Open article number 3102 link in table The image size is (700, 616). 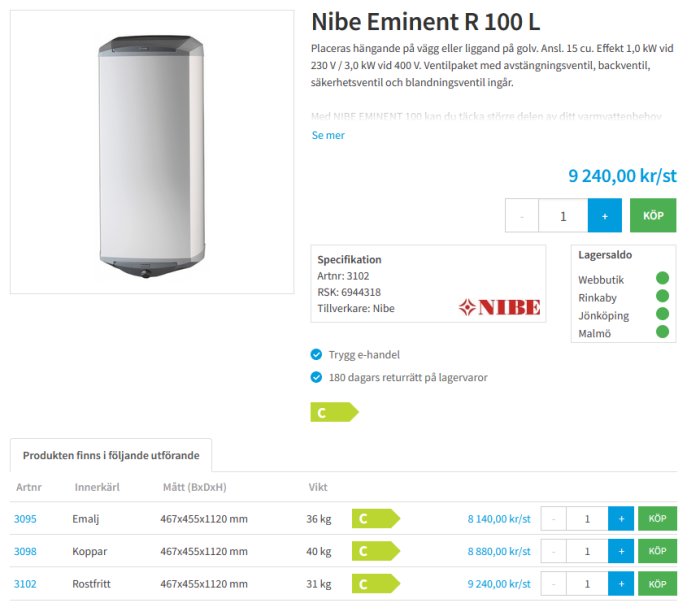(25, 584)
